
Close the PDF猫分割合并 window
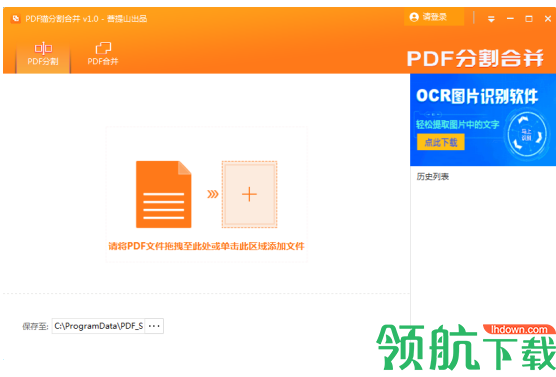(x=547, y=19)
